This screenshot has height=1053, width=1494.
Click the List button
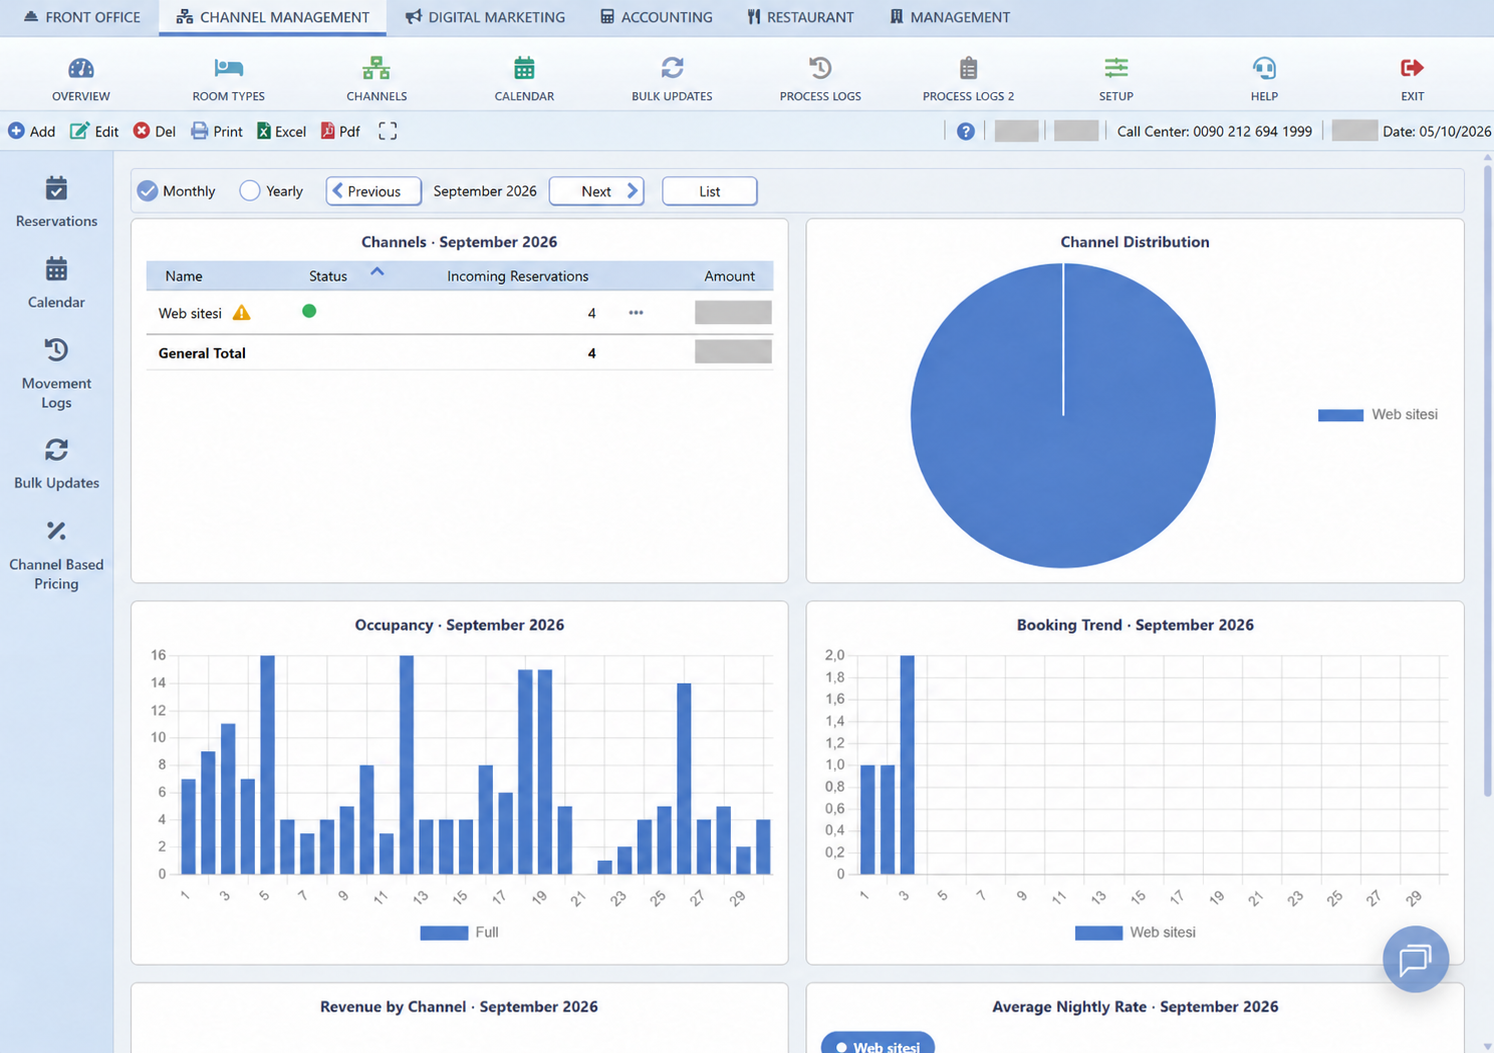click(x=709, y=191)
